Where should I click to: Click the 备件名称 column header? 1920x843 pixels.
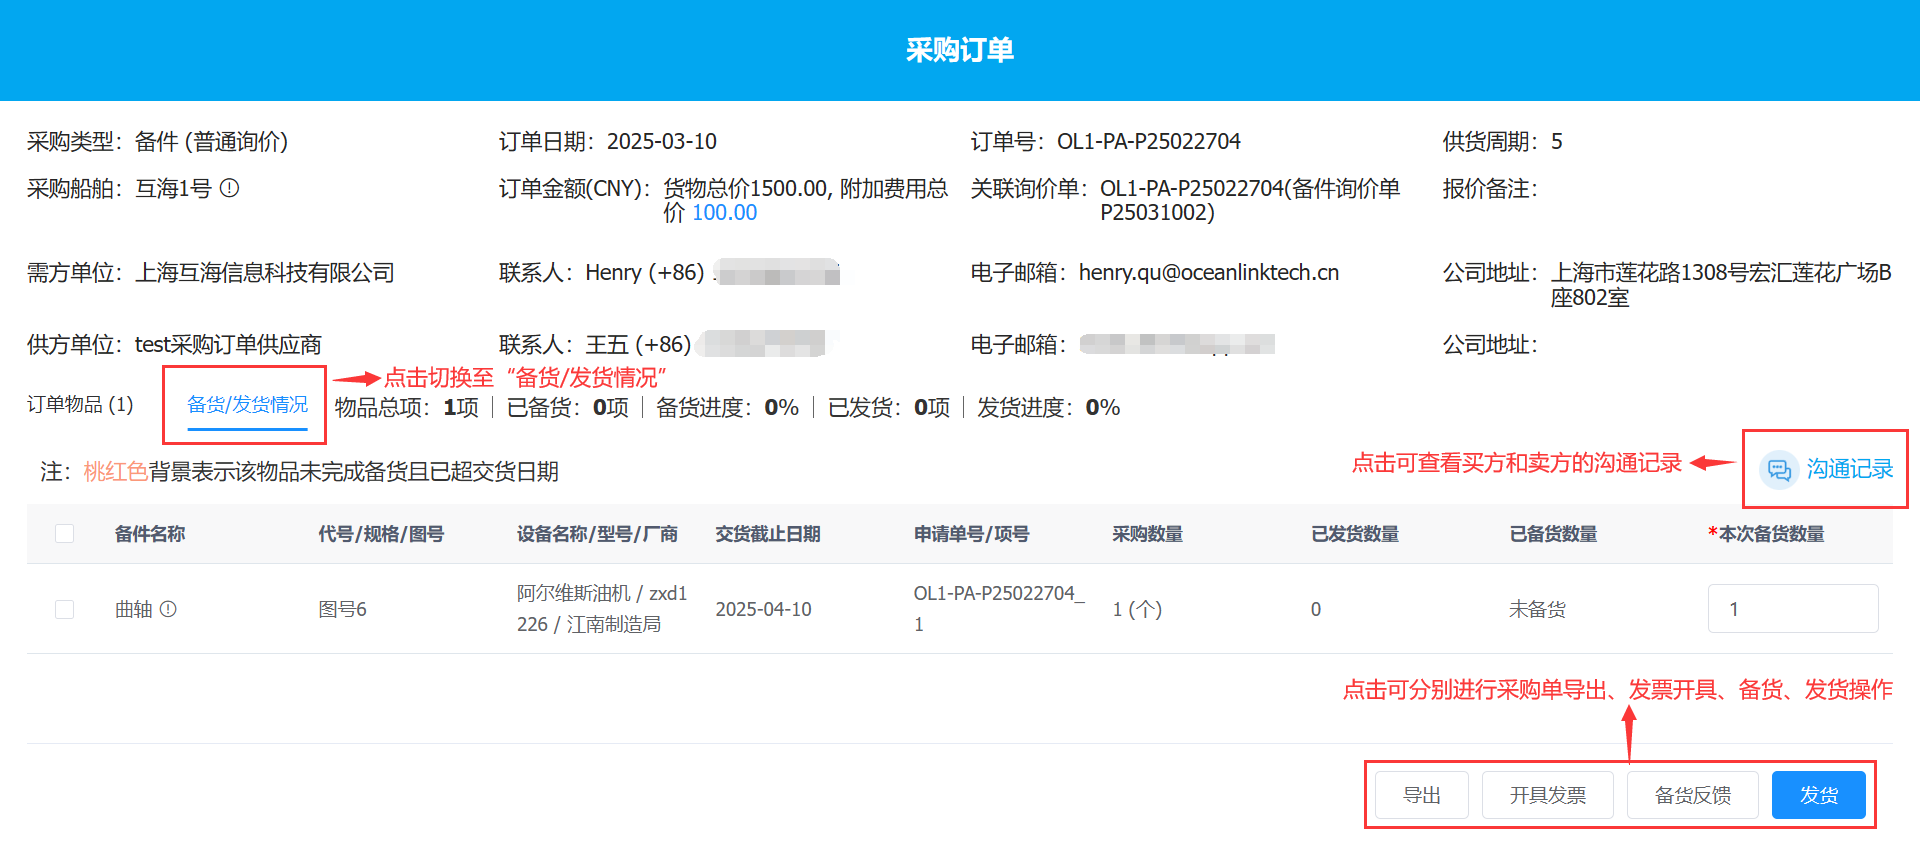point(150,534)
